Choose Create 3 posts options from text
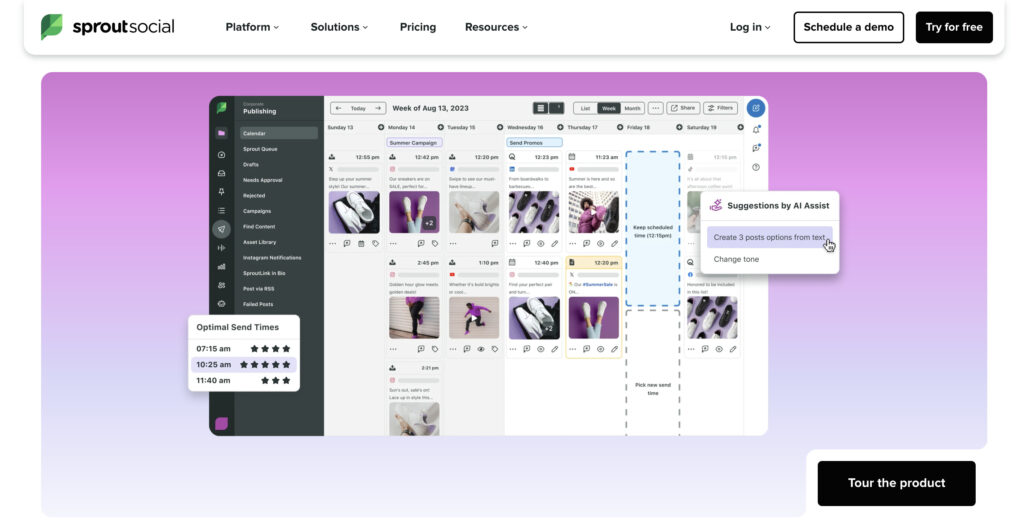The width and height of the screenshot is (1024, 532). (x=769, y=237)
